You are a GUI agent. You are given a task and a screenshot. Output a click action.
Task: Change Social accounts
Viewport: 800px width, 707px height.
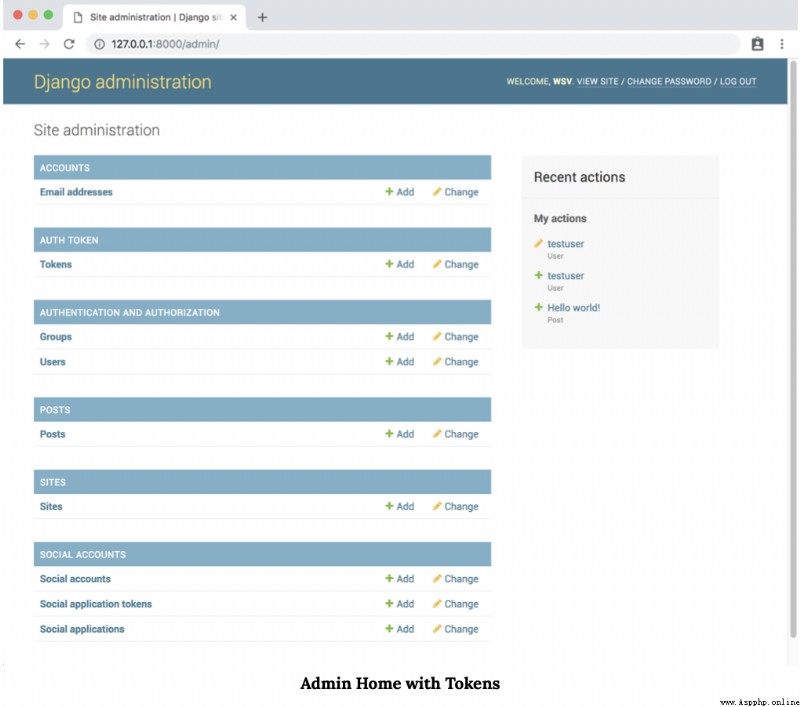coord(456,579)
